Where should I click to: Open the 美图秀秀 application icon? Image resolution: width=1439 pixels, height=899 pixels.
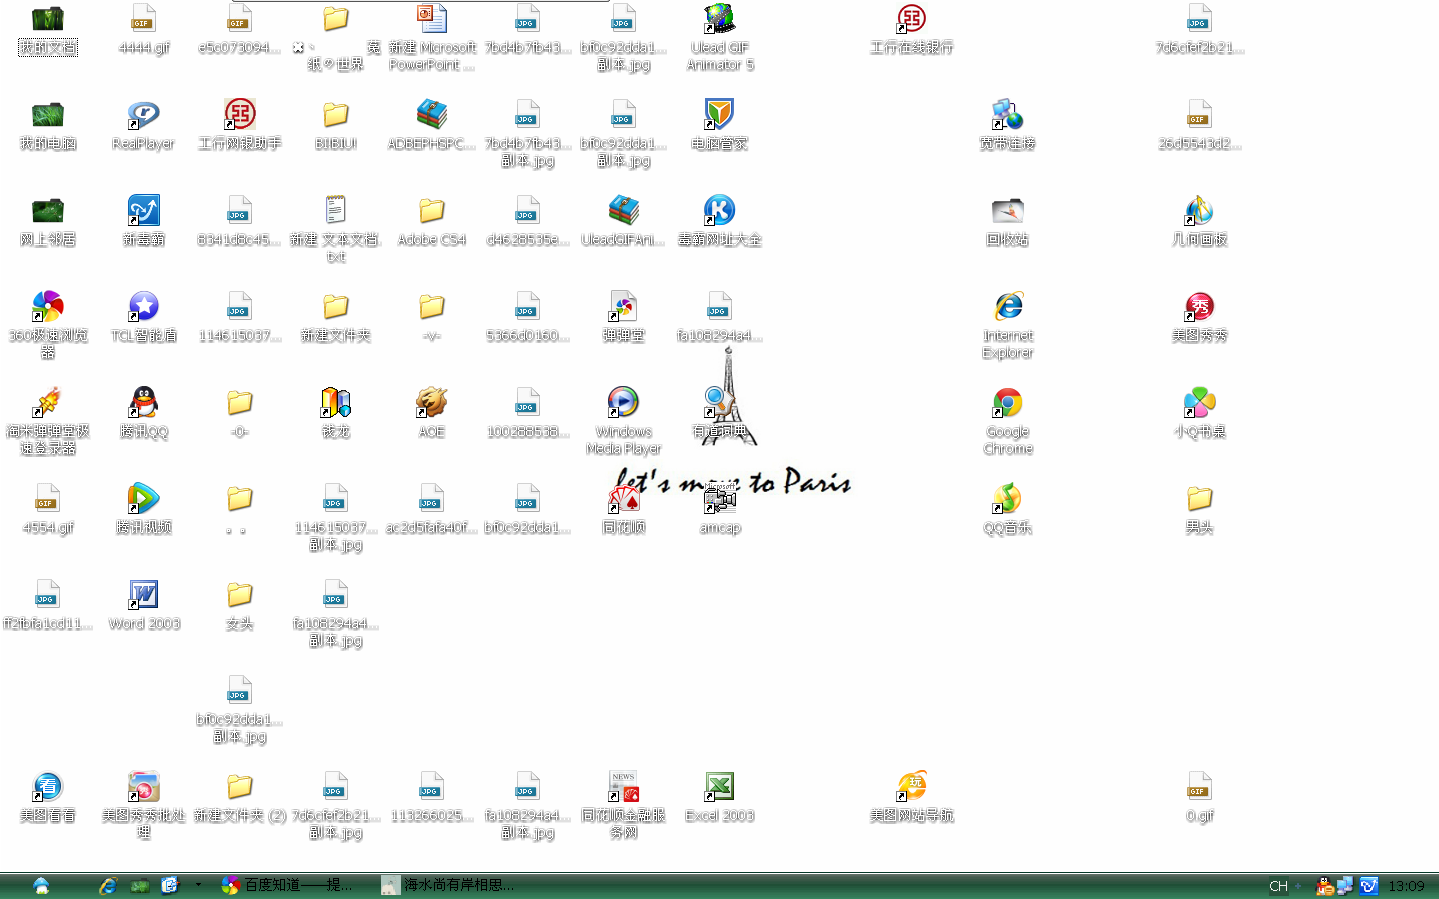tap(1199, 307)
